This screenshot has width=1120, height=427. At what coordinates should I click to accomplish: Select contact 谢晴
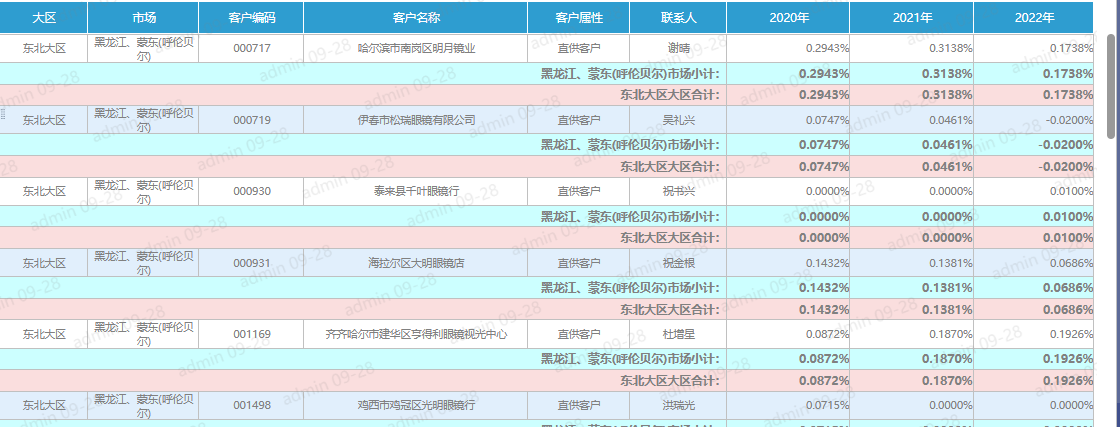point(678,49)
